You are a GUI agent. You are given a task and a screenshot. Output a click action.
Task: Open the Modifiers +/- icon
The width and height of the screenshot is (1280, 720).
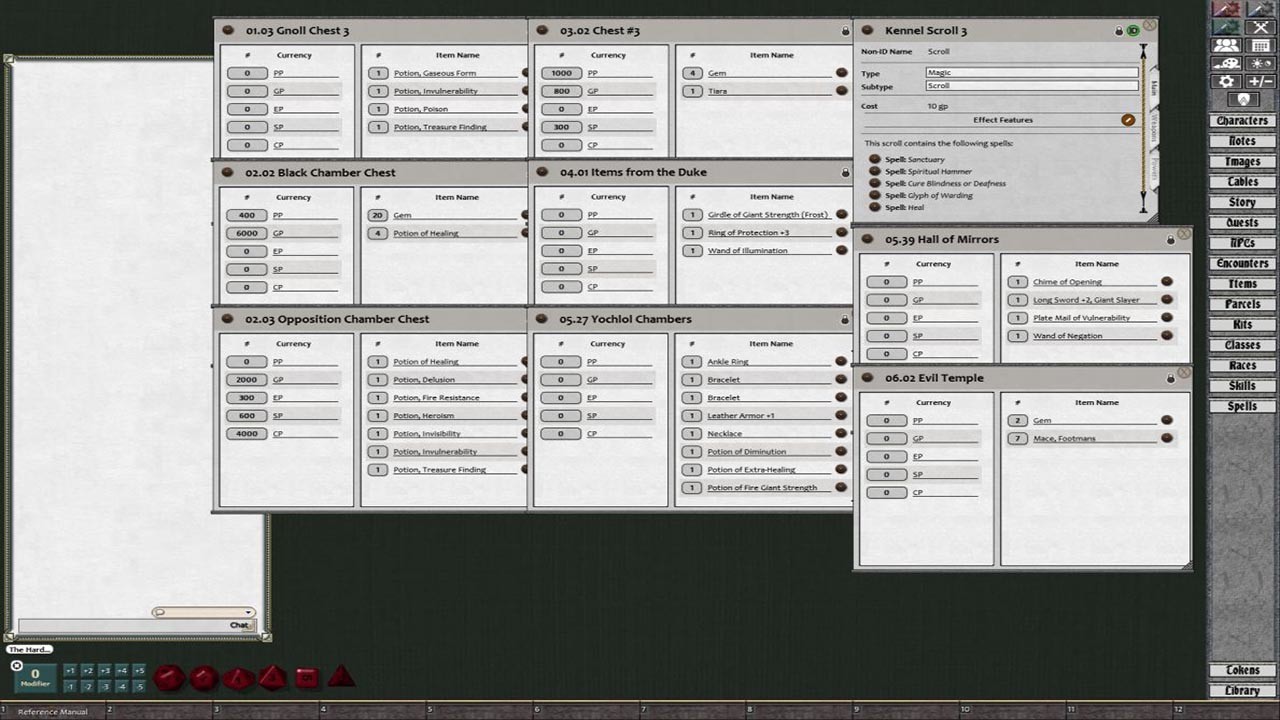[1260, 80]
